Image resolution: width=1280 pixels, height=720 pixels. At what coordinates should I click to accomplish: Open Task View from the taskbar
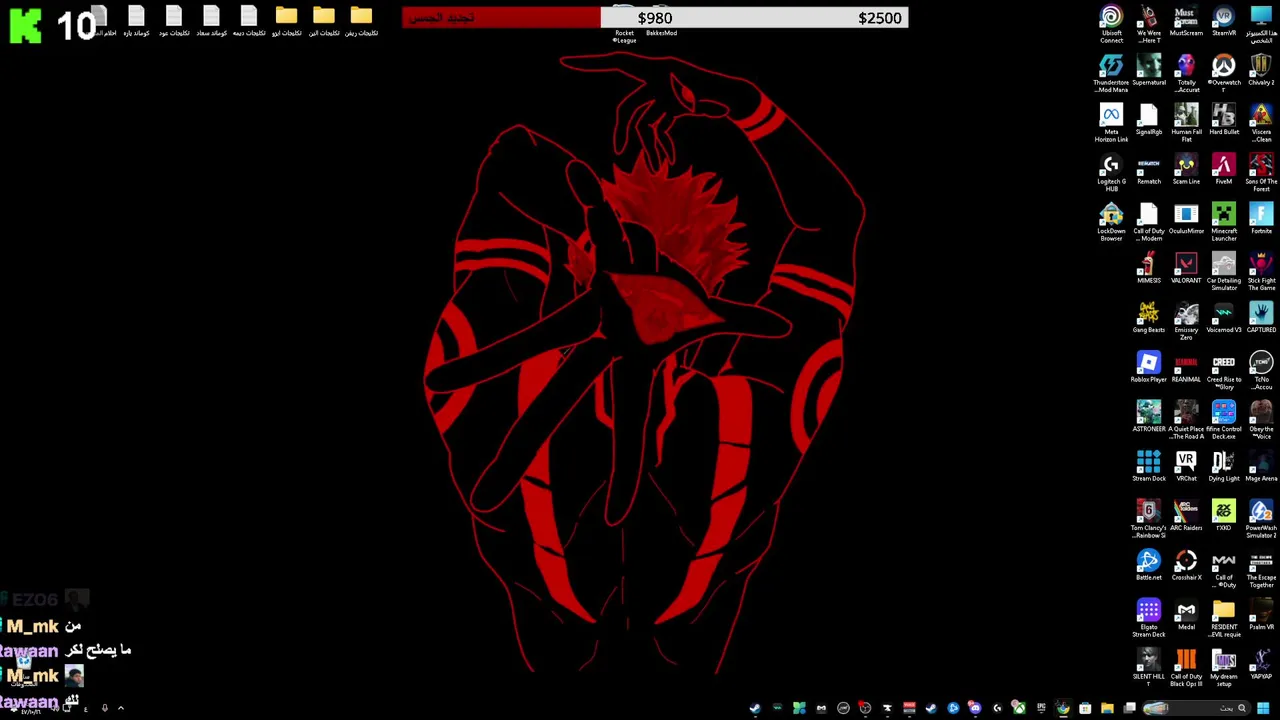pyautogui.click(x=1129, y=708)
